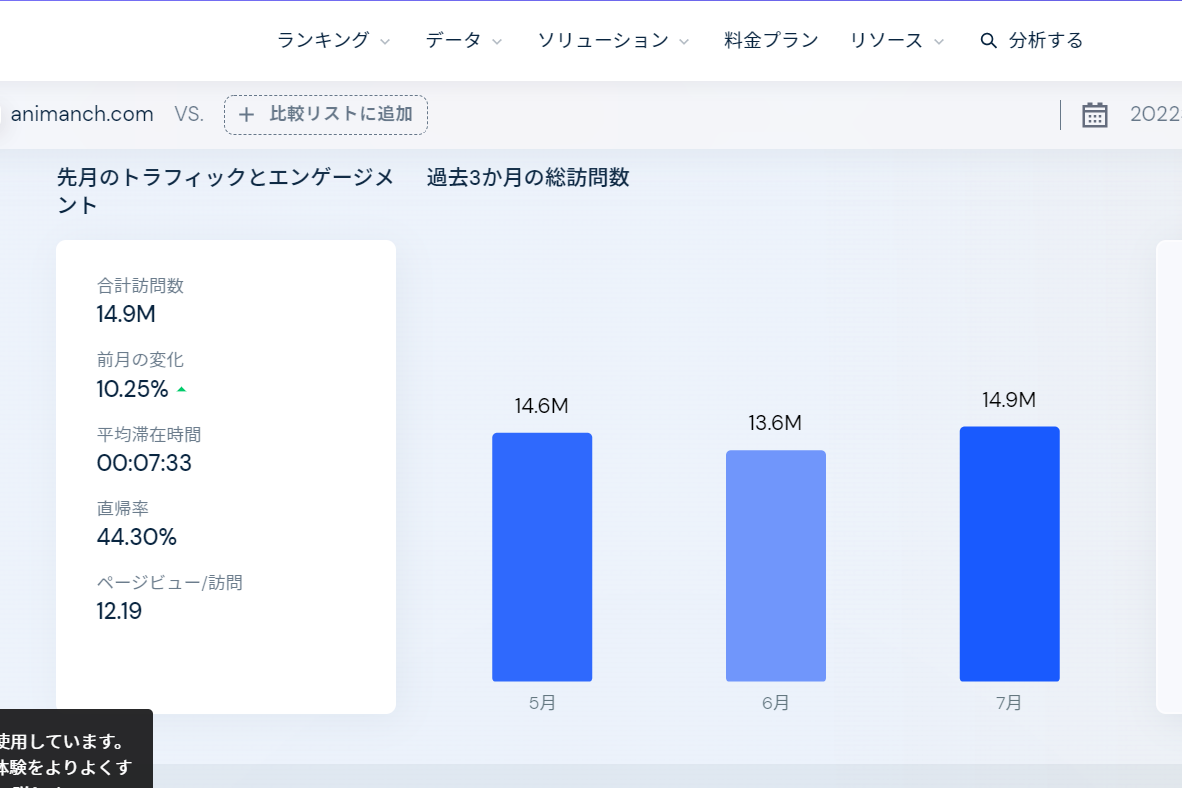The height and width of the screenshot is (788, 1182).
Task: Go to the 料金プラン page
Action: [x=771, y=41]
